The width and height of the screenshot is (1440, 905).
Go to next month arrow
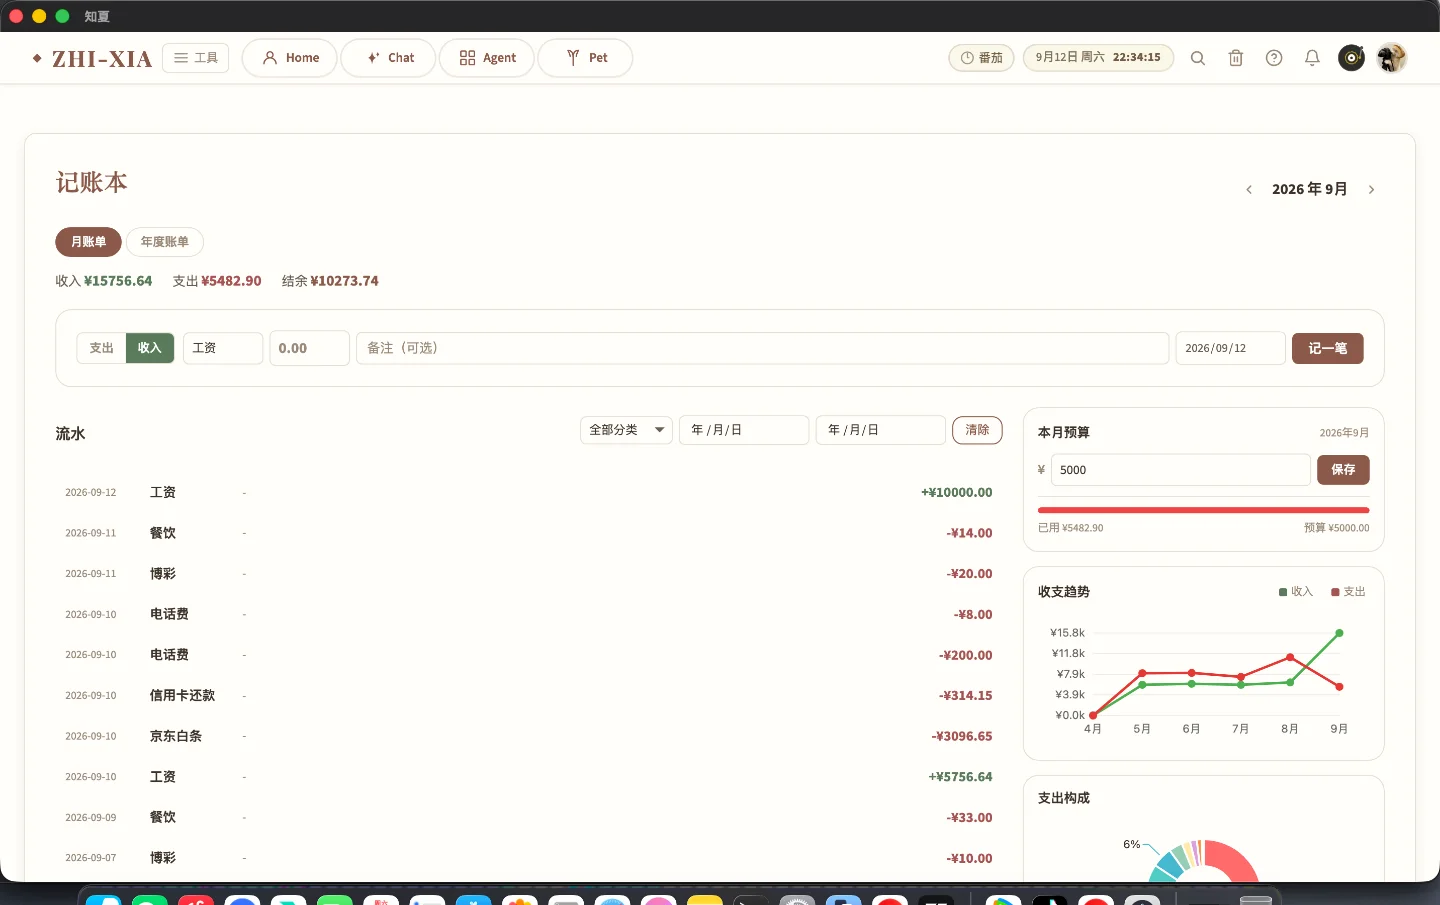tap(1371, 189)
